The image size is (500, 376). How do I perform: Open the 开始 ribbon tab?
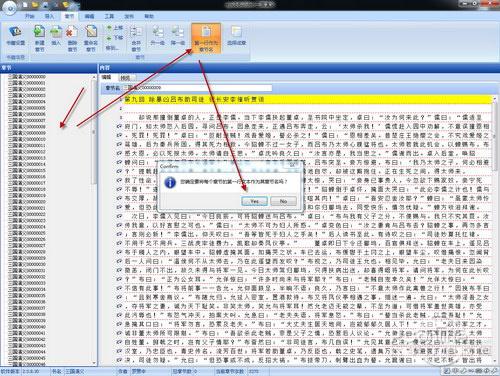(x=30, y=16)
